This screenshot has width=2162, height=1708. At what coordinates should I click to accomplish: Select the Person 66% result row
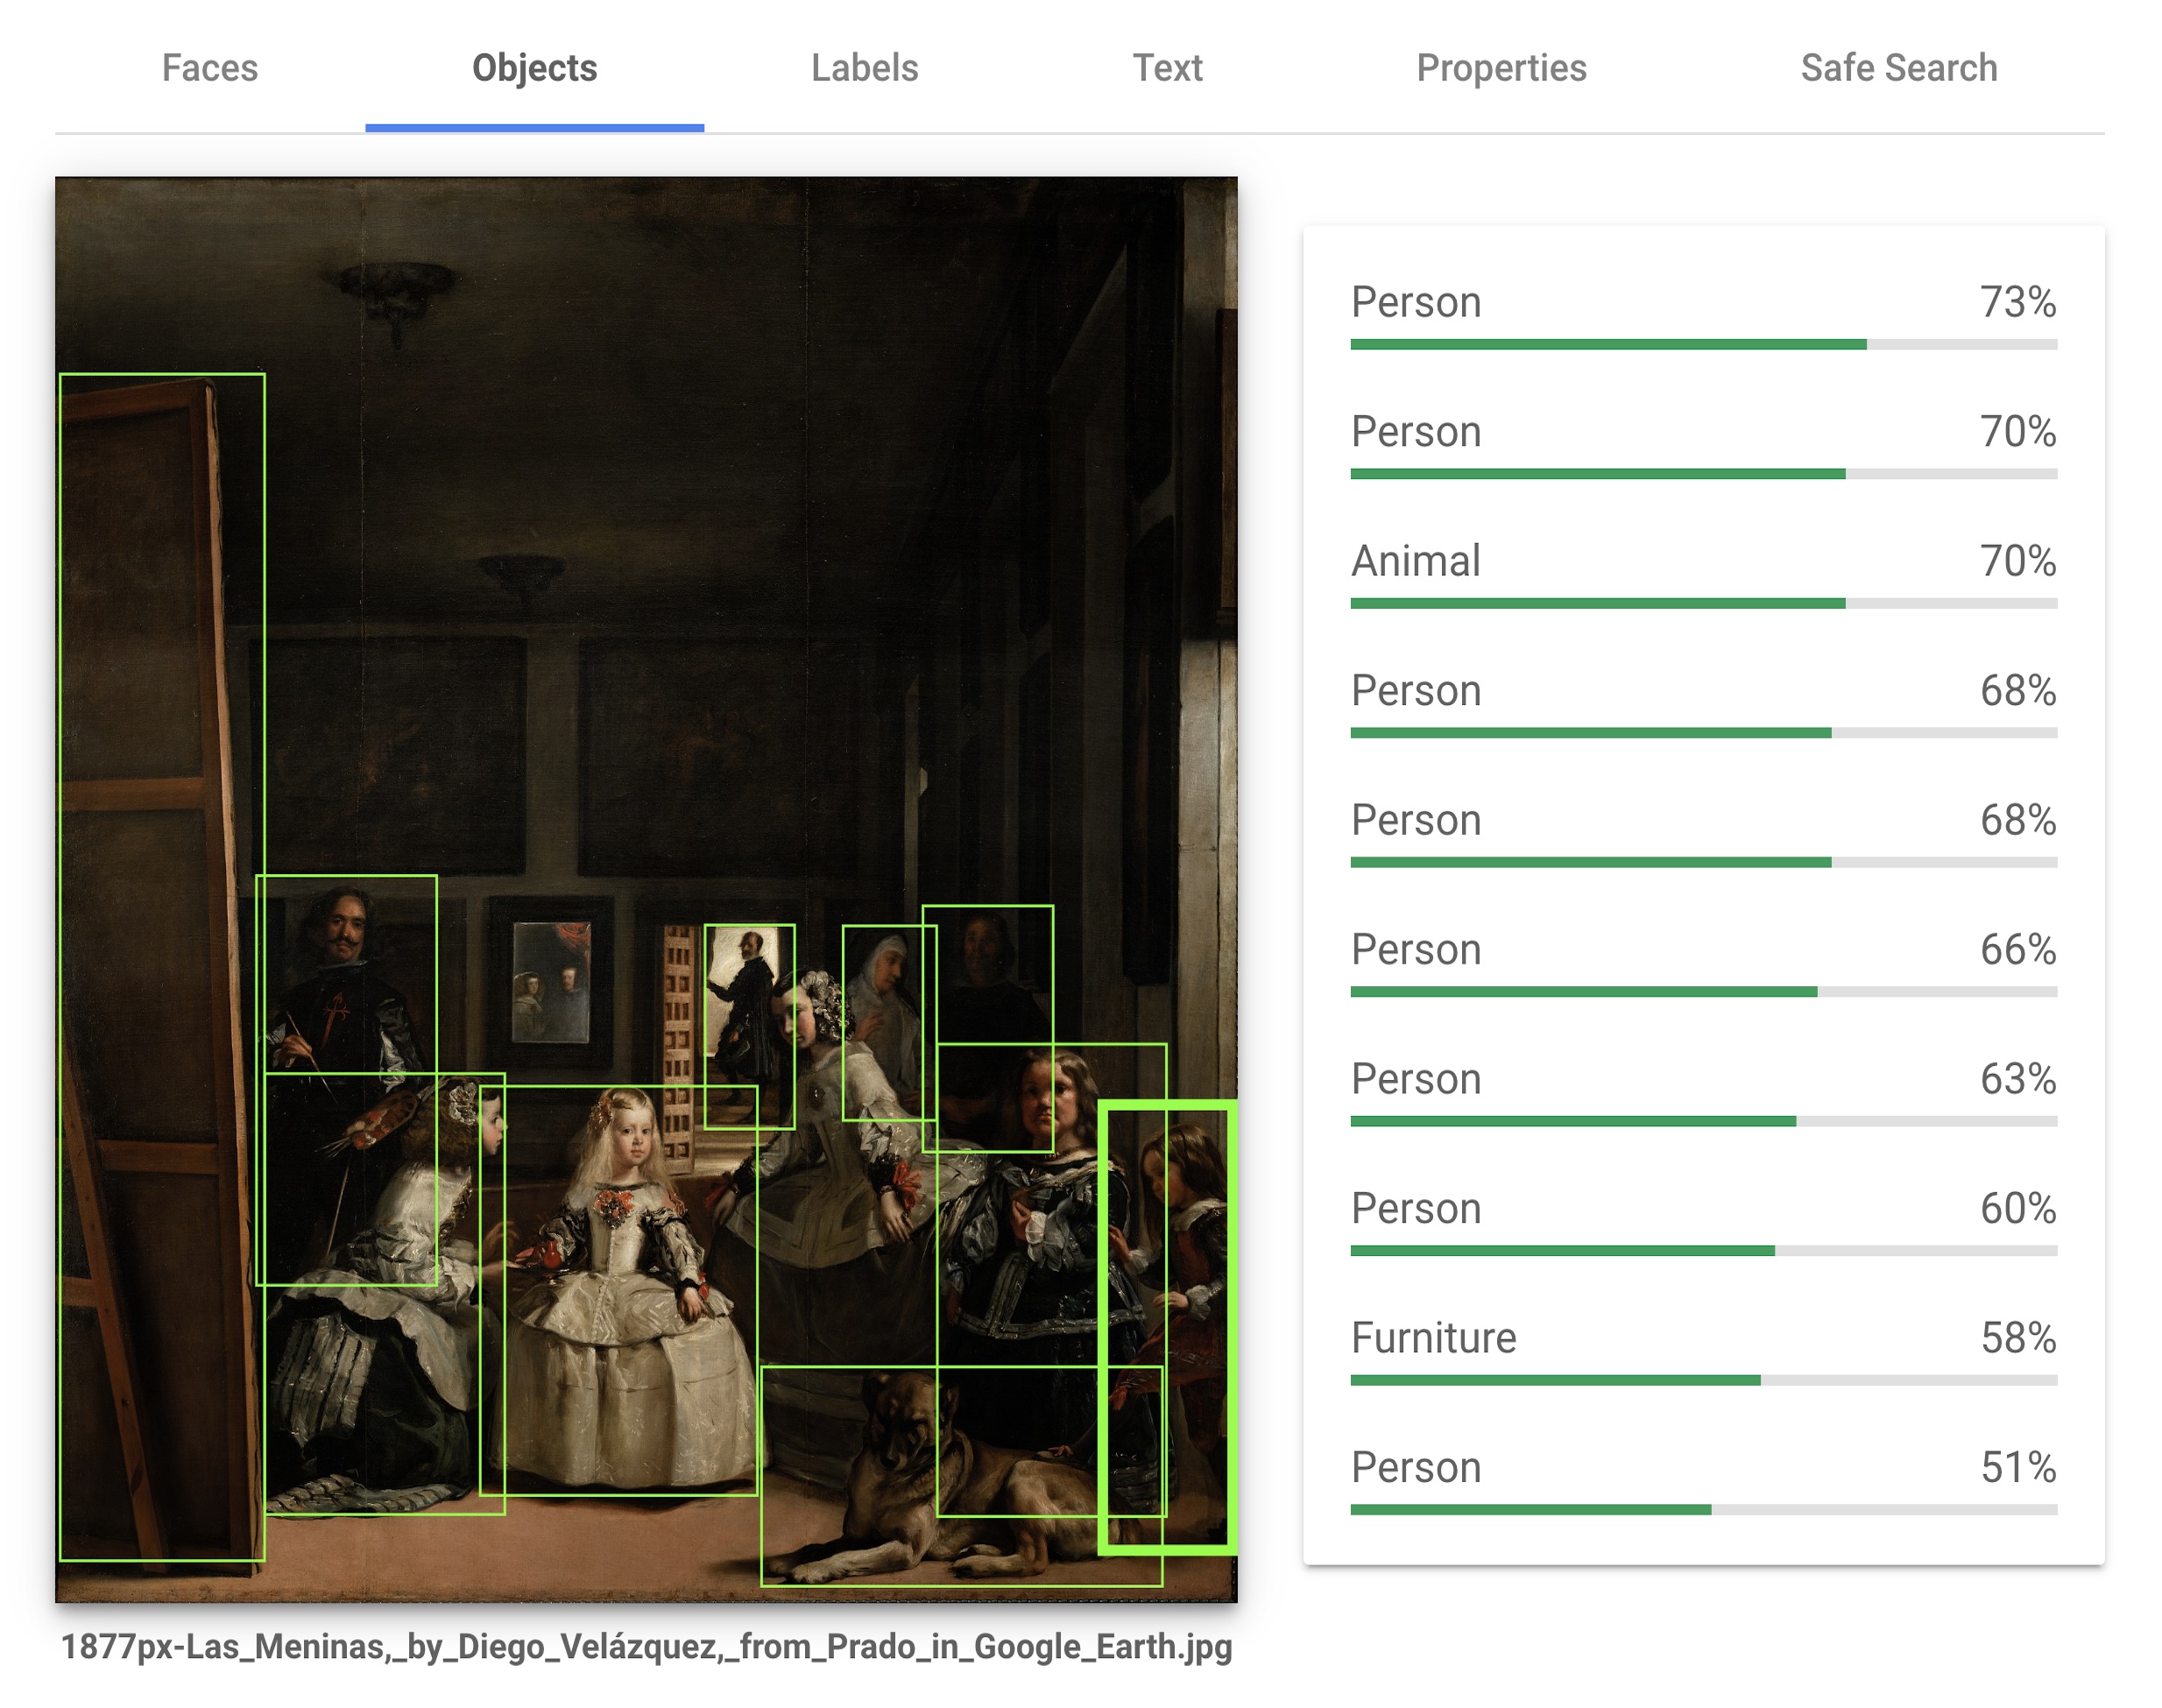(1703, 962)
